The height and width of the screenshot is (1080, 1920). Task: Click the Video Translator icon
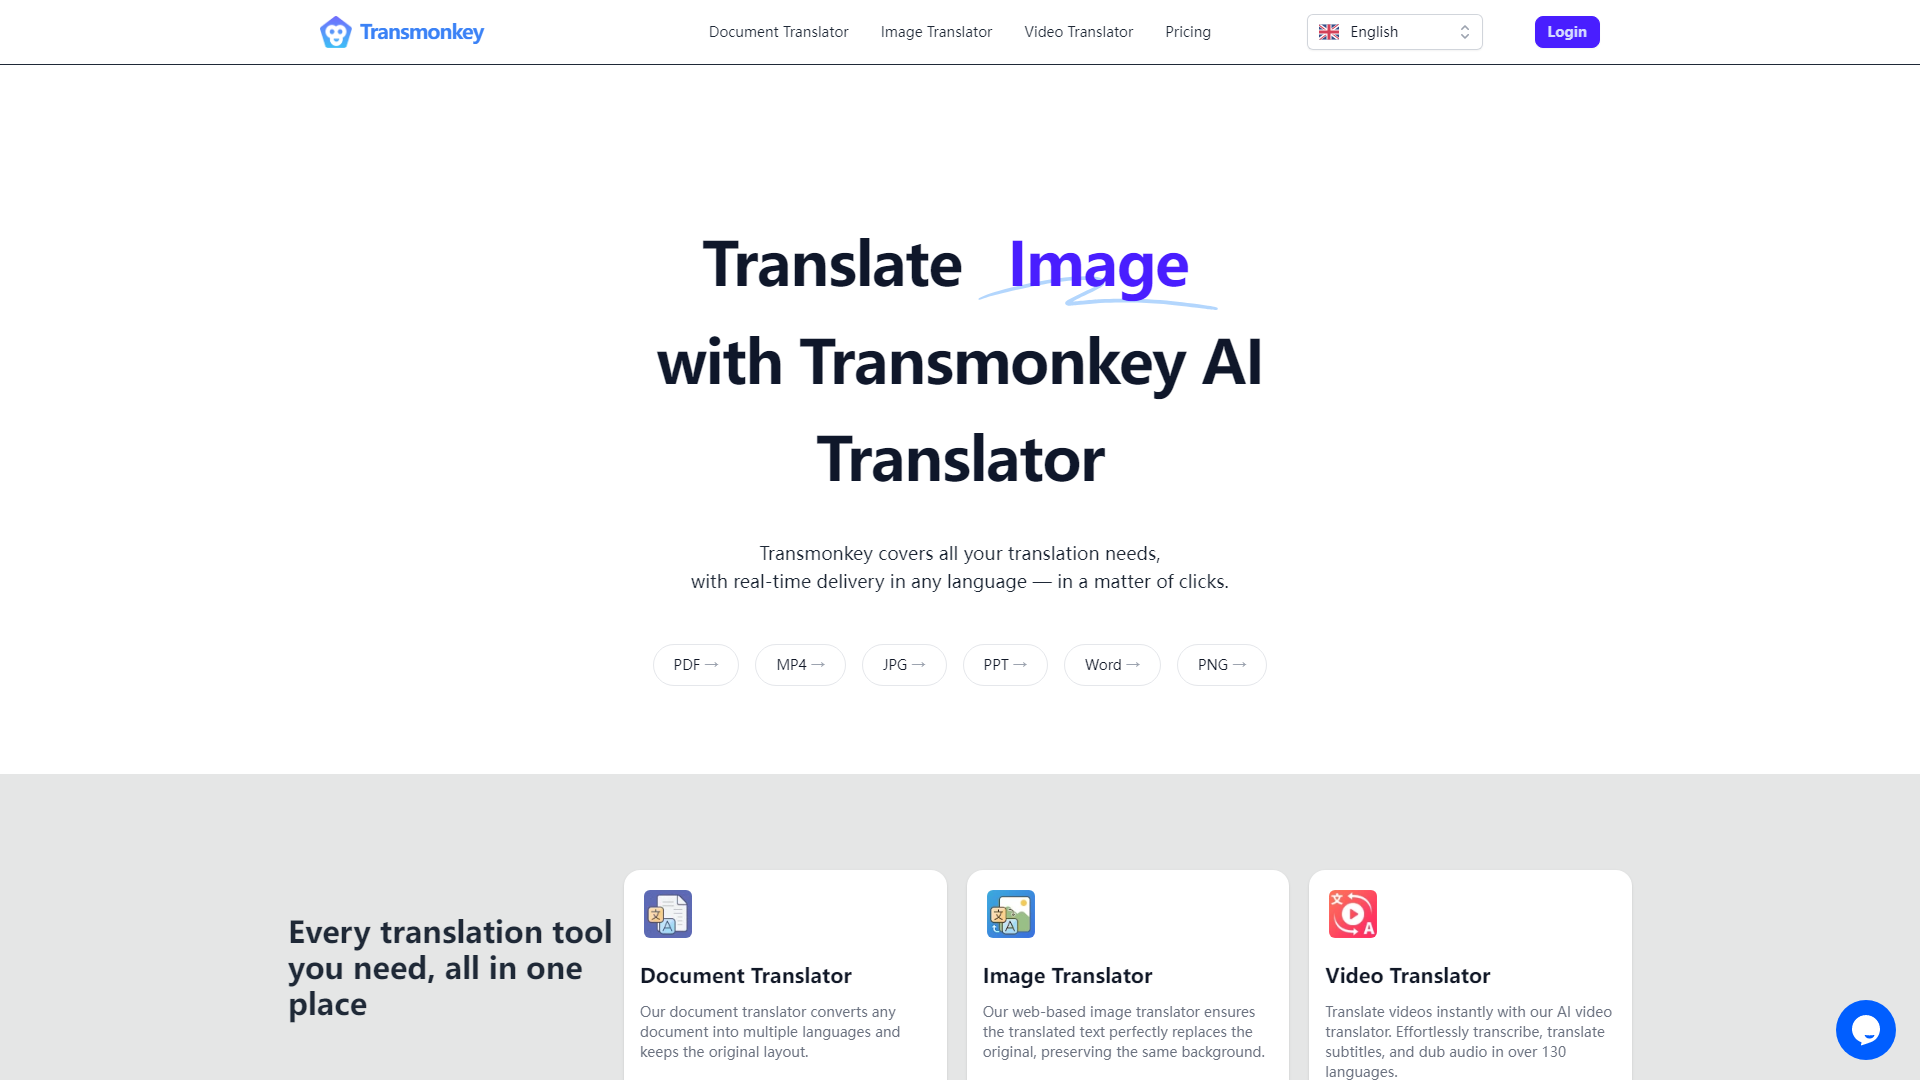(x=1353, y=913)
